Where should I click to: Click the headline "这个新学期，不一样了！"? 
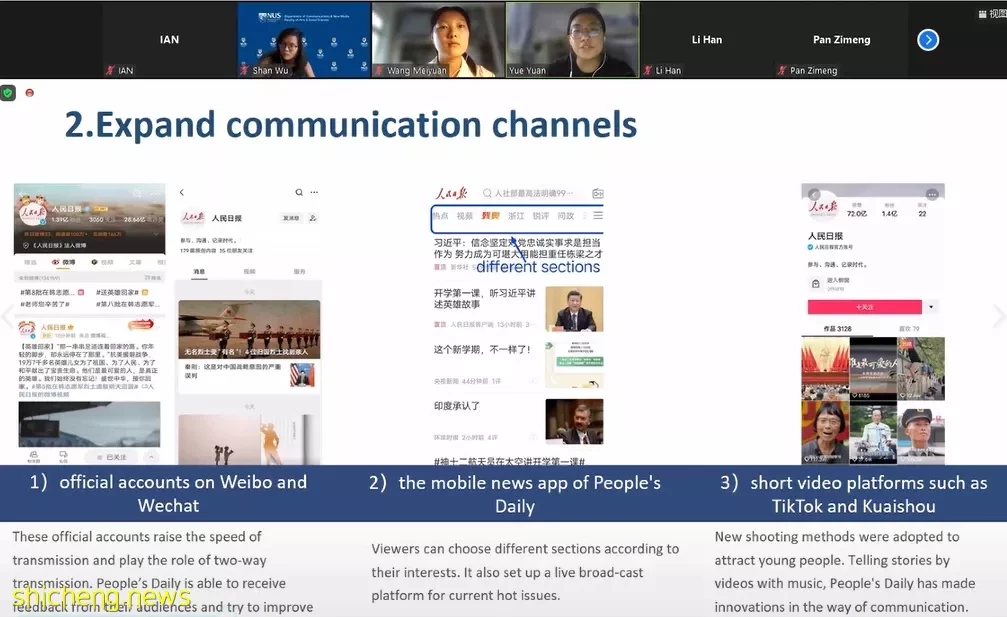[482, 350]
